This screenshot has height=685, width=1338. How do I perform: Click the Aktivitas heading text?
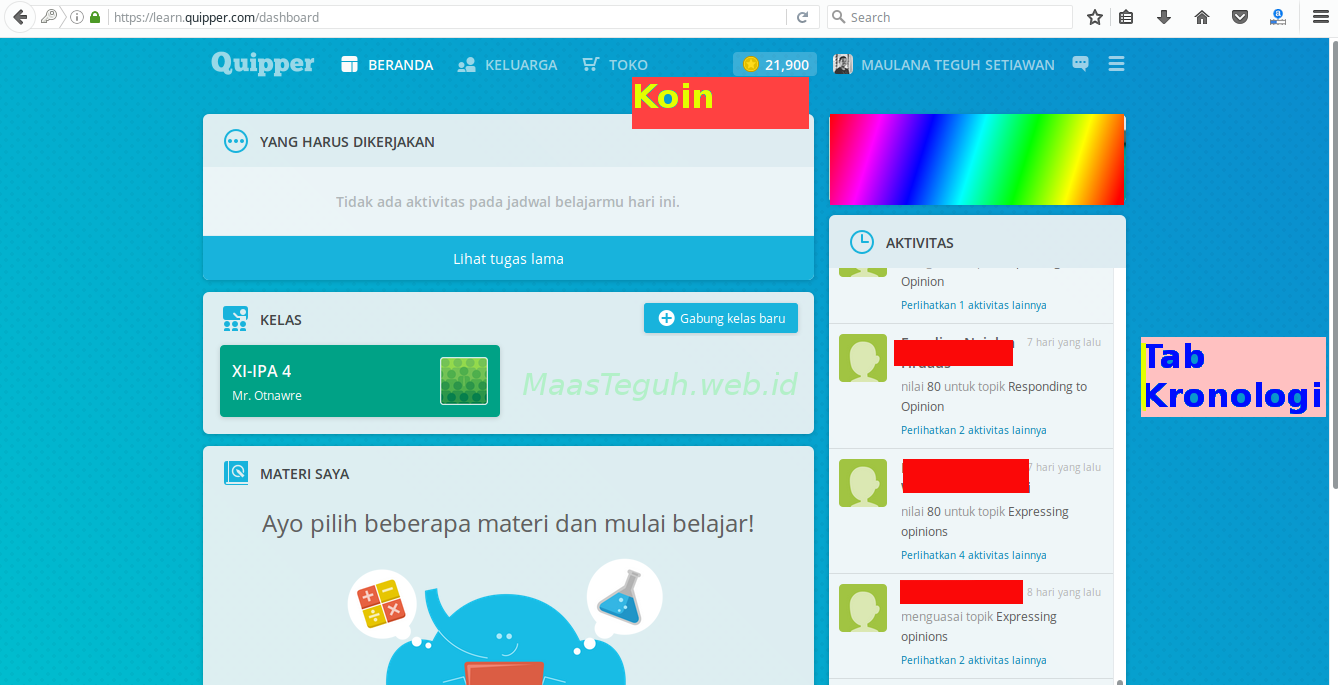click(920, 243)
